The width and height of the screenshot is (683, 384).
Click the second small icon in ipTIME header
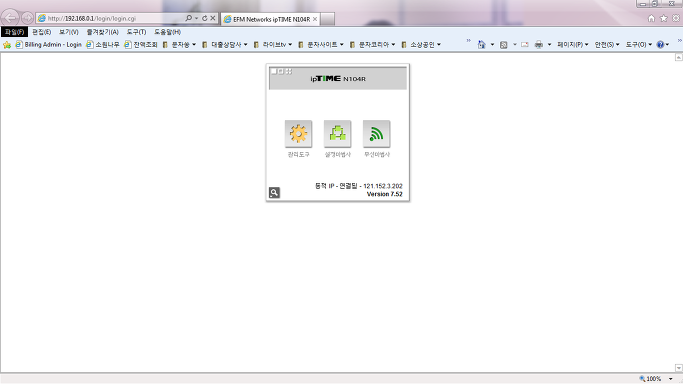click(x=281, y=71)
